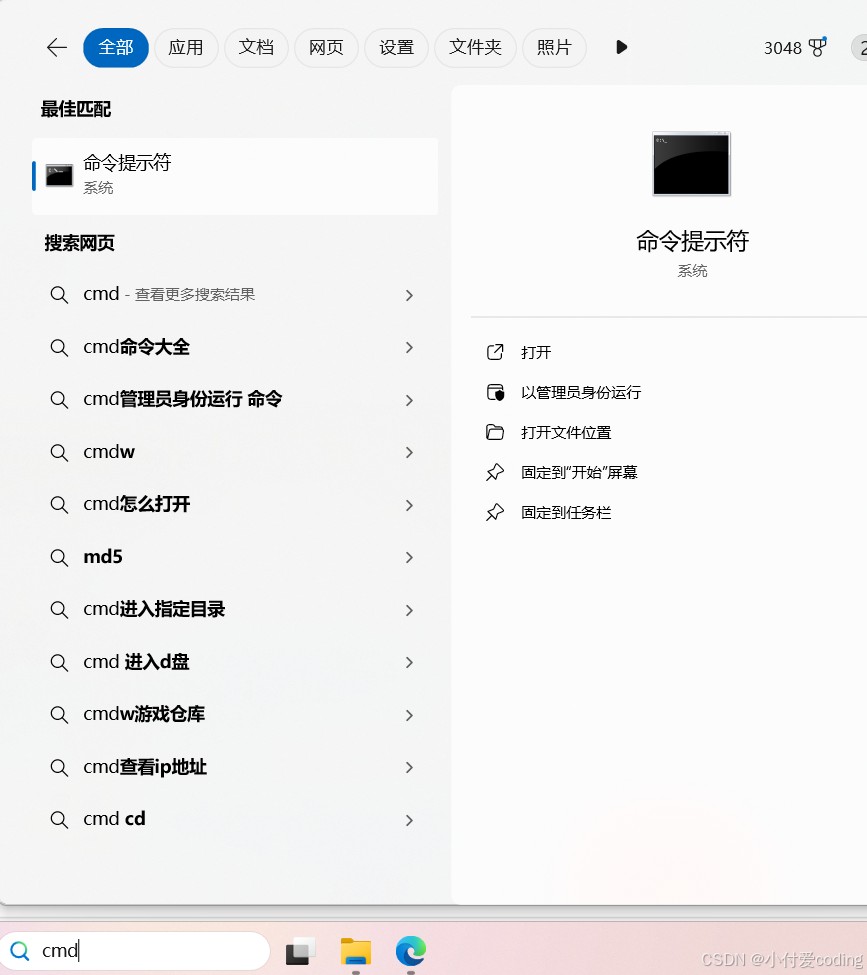Image resolution: width=867 pixels, height=975 pixels.
Task: Select web suggestion cmdw
Action: tap(235, 452)
